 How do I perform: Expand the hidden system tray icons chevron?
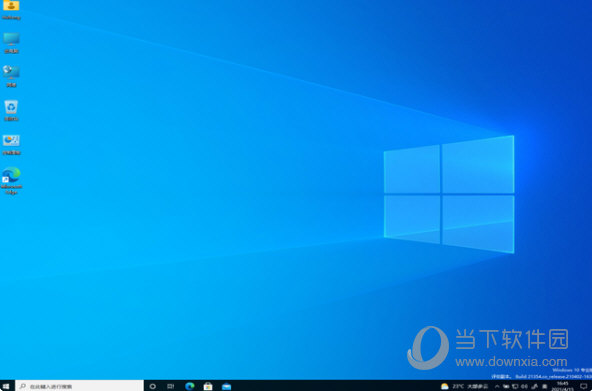pyautogui.click(x=497, y=386)
